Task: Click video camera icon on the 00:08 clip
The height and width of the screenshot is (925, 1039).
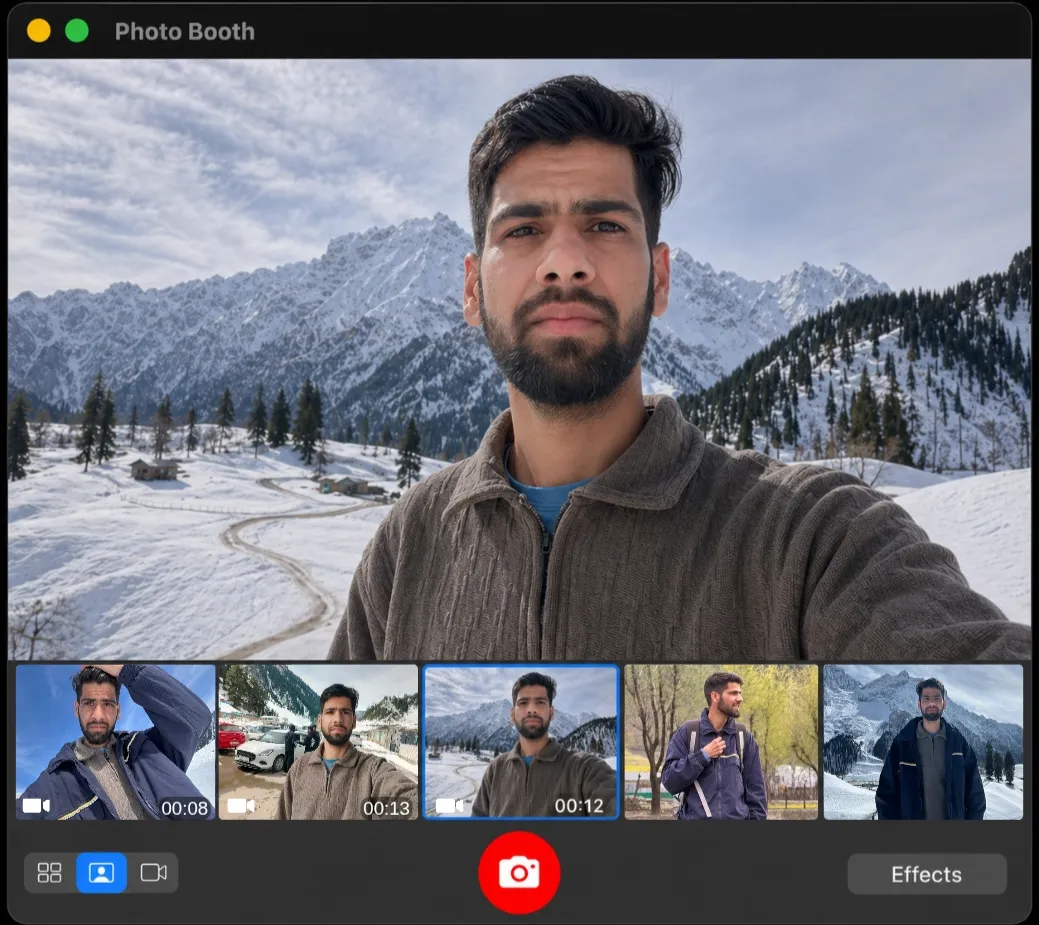Action: [x=36, y=806]
